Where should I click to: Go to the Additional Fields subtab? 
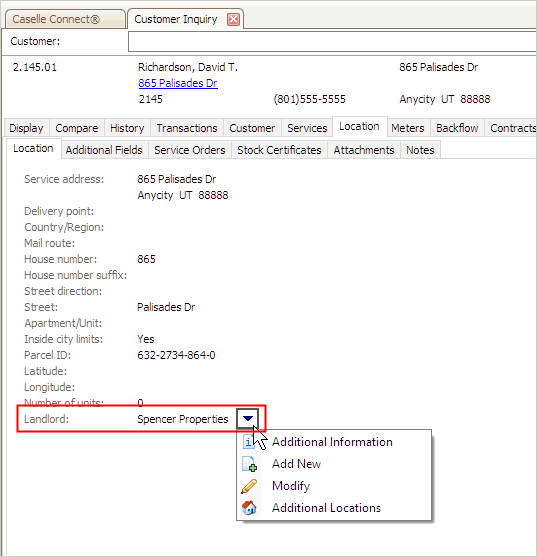(104, 150)
